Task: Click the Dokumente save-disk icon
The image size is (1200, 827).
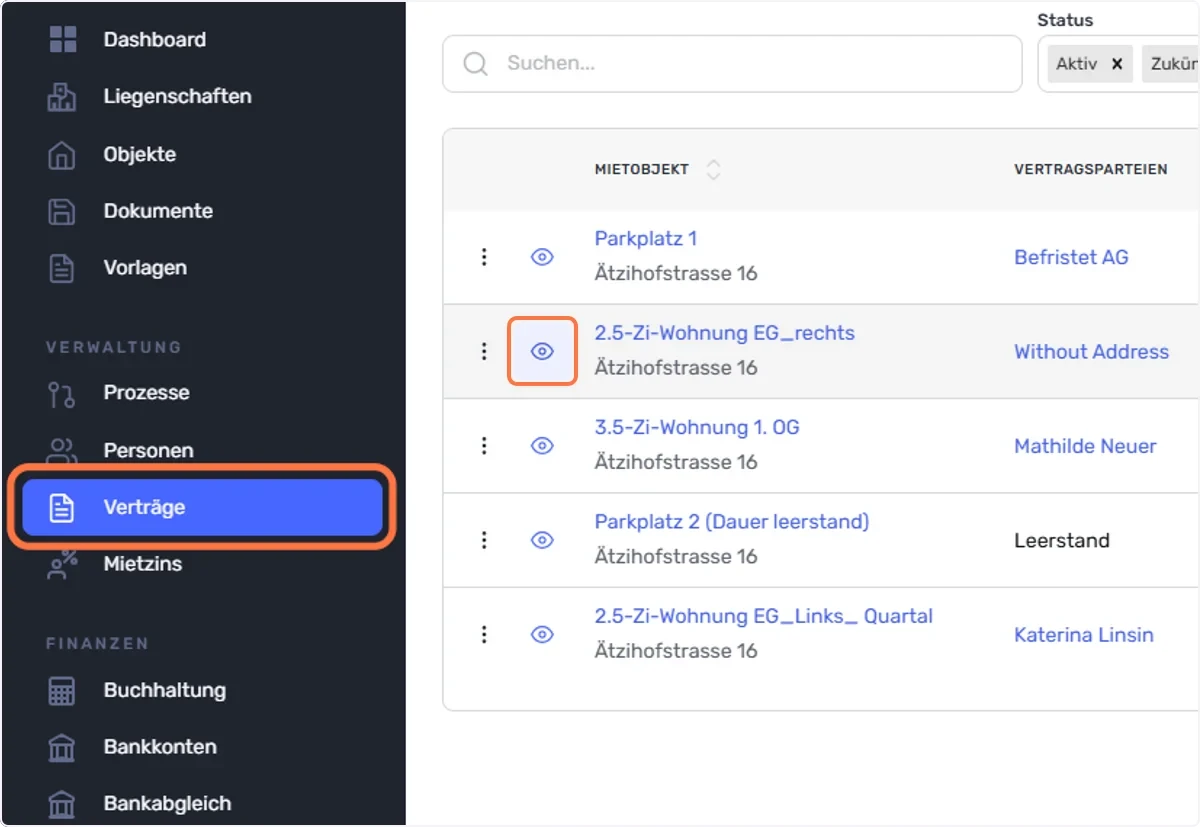Action: point(63,211)
